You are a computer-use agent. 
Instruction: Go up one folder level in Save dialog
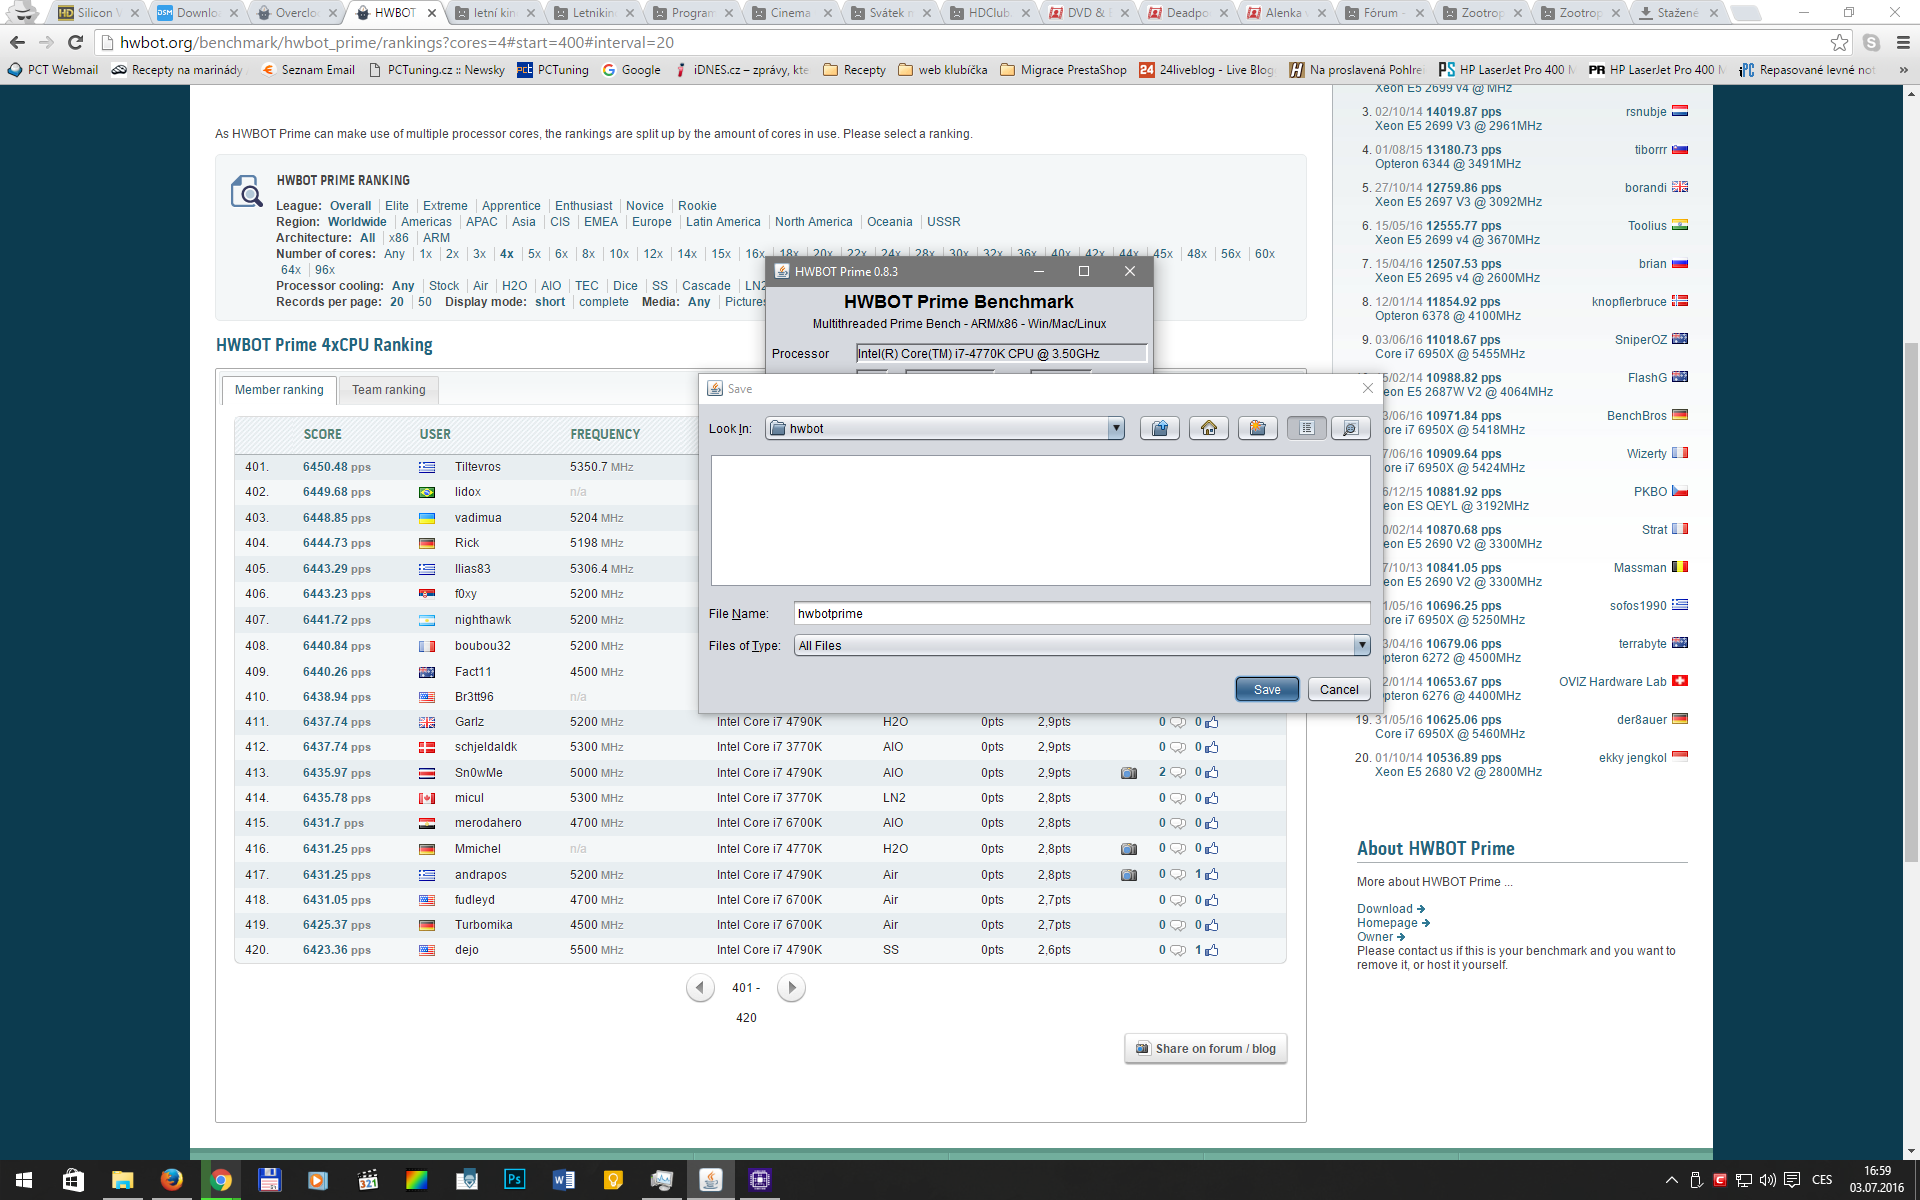click(1160, 428)
